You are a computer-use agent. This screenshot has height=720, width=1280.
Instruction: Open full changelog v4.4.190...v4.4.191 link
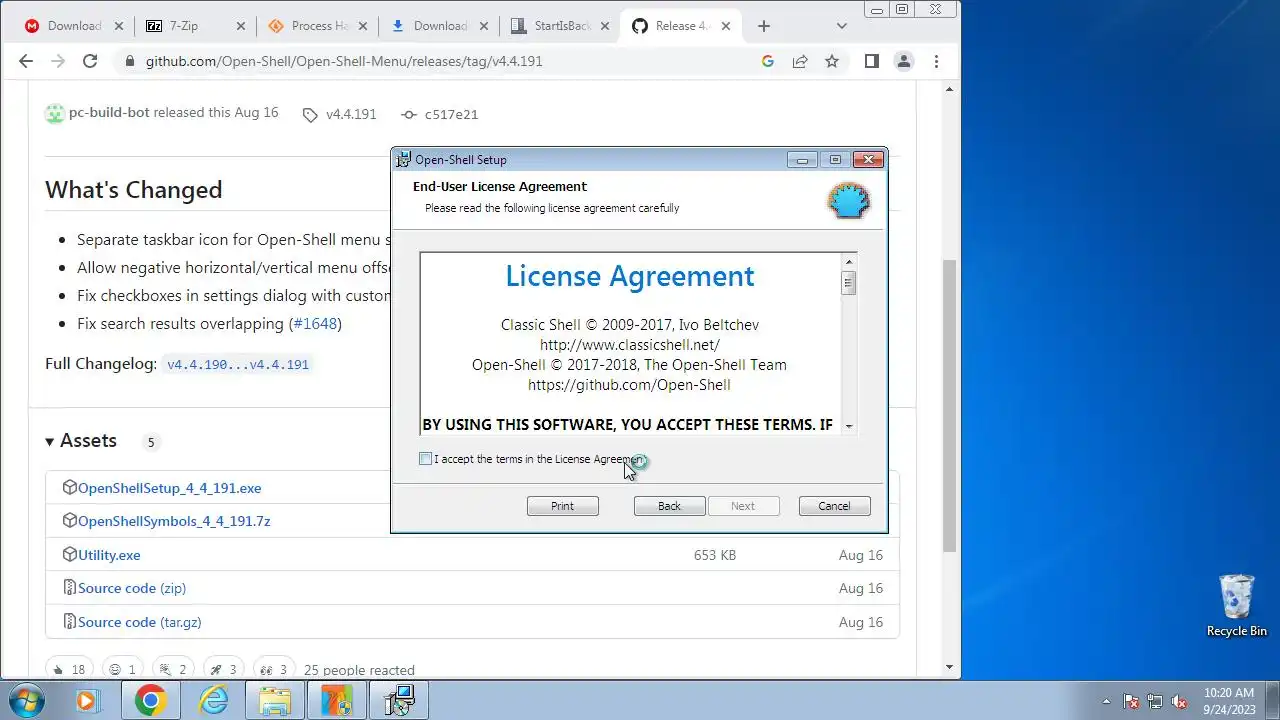click(238, 364)
